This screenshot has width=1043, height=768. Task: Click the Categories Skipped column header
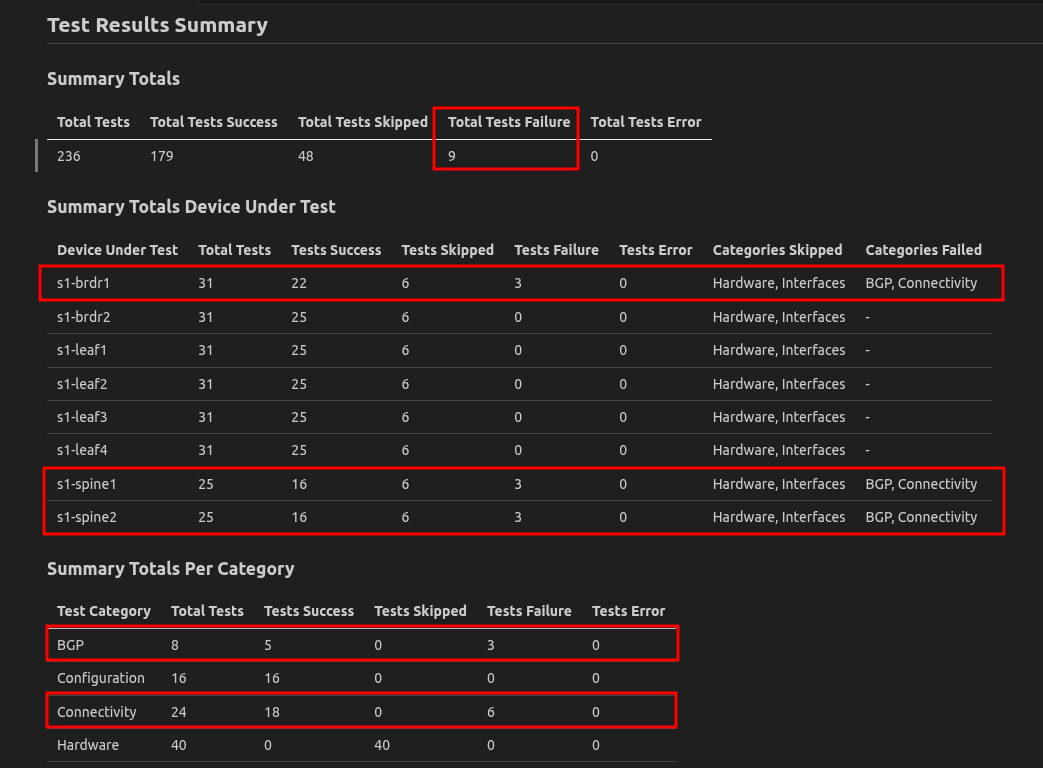coord(777,250)
